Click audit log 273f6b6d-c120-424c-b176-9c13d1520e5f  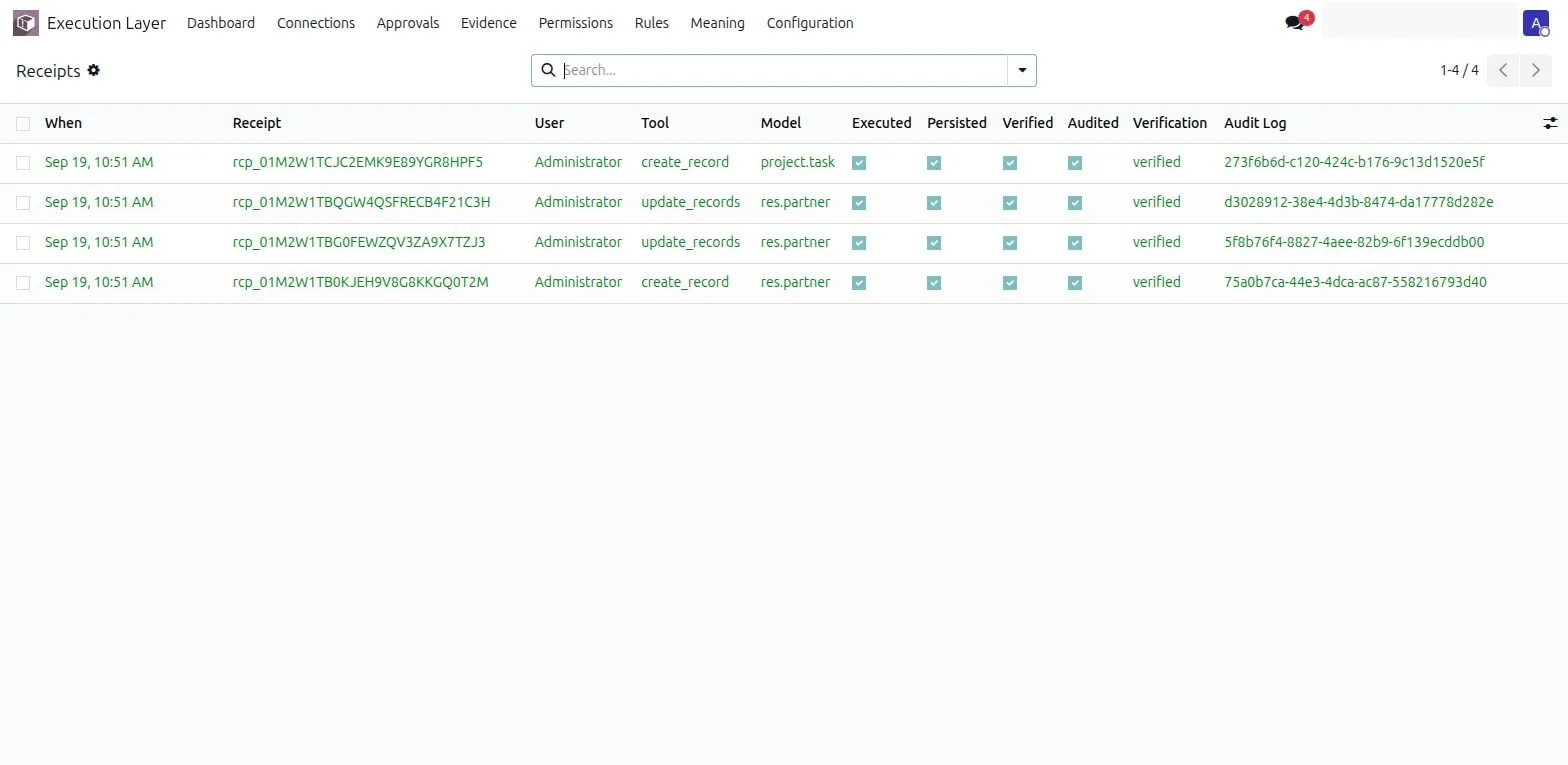[1355, 162]
